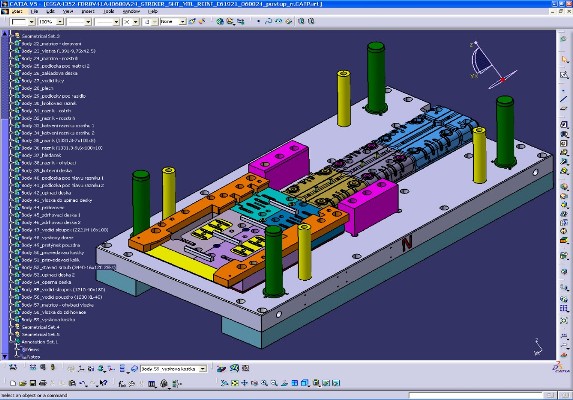Click the Select arrow on right toolbar
The width and height of the screenshot is (573, 400).
564,59
